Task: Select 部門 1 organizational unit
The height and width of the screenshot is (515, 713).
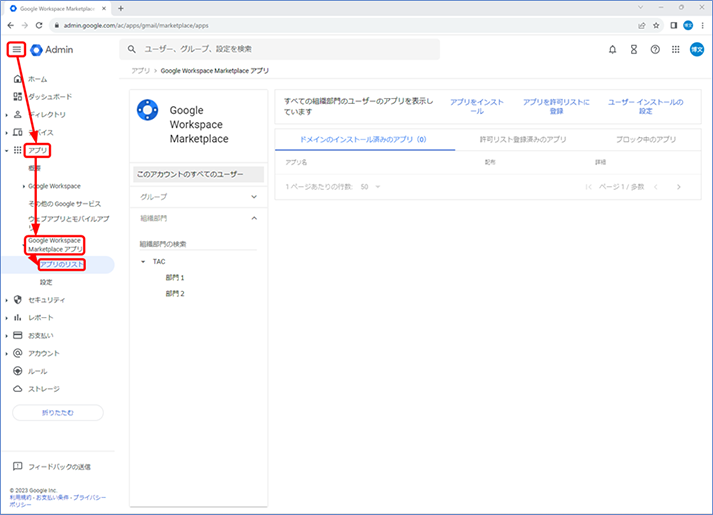Action: coord(175,278)
